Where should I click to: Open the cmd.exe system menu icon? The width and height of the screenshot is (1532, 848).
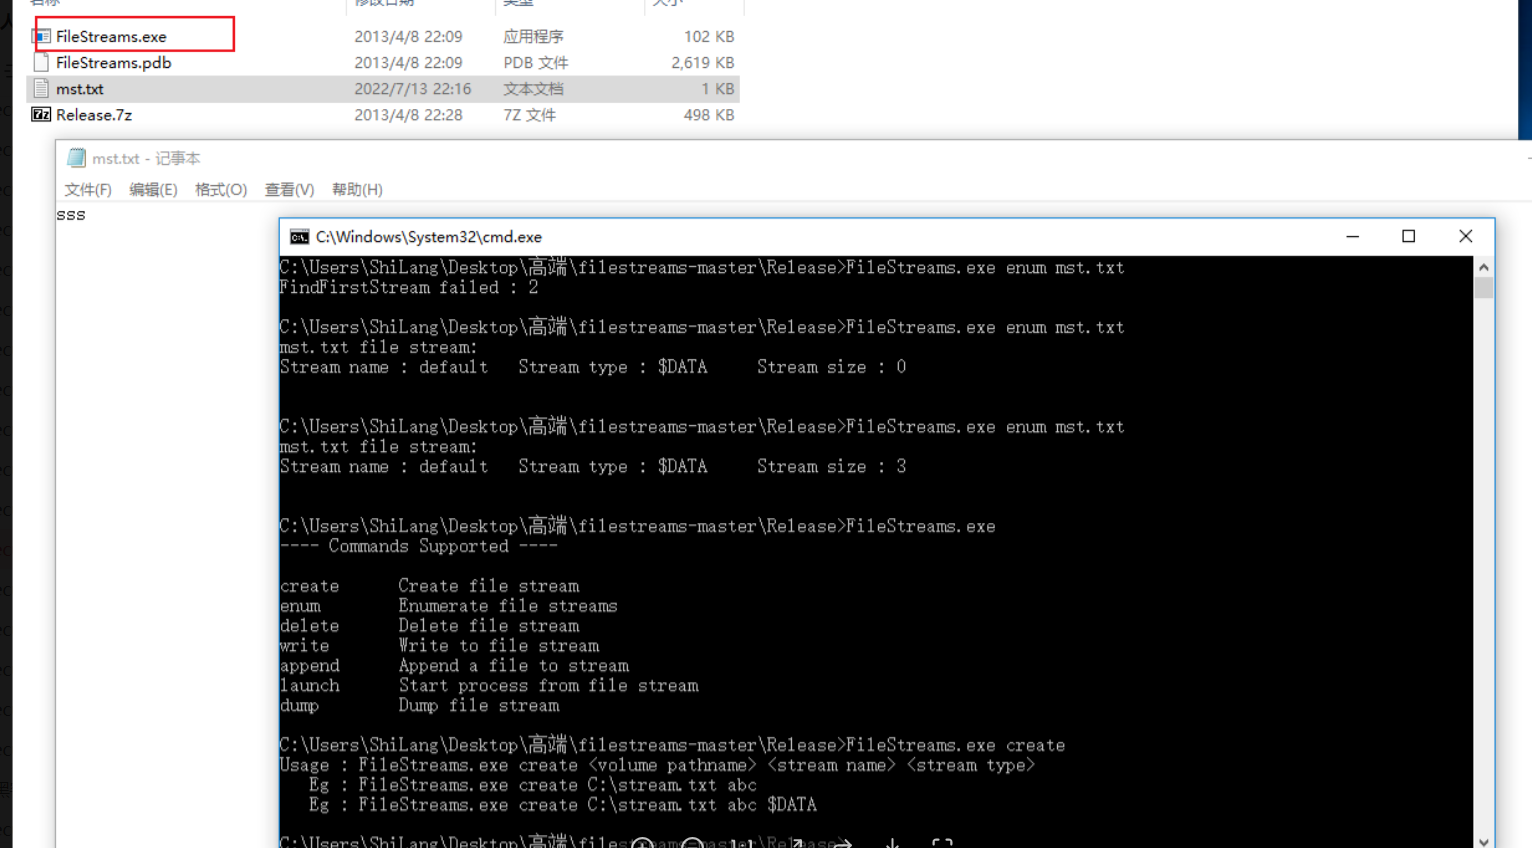point(299,237)
